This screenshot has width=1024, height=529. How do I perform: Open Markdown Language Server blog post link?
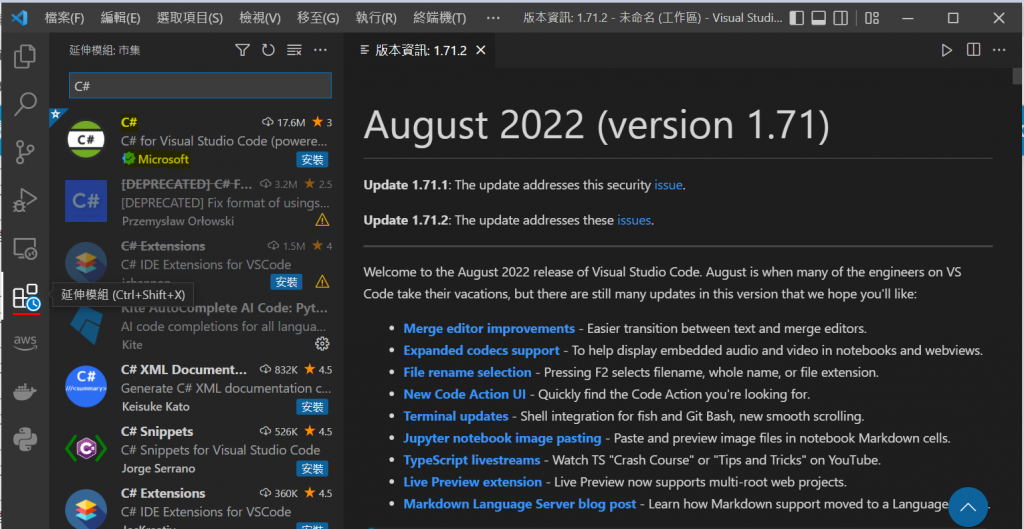pos(520,504)
